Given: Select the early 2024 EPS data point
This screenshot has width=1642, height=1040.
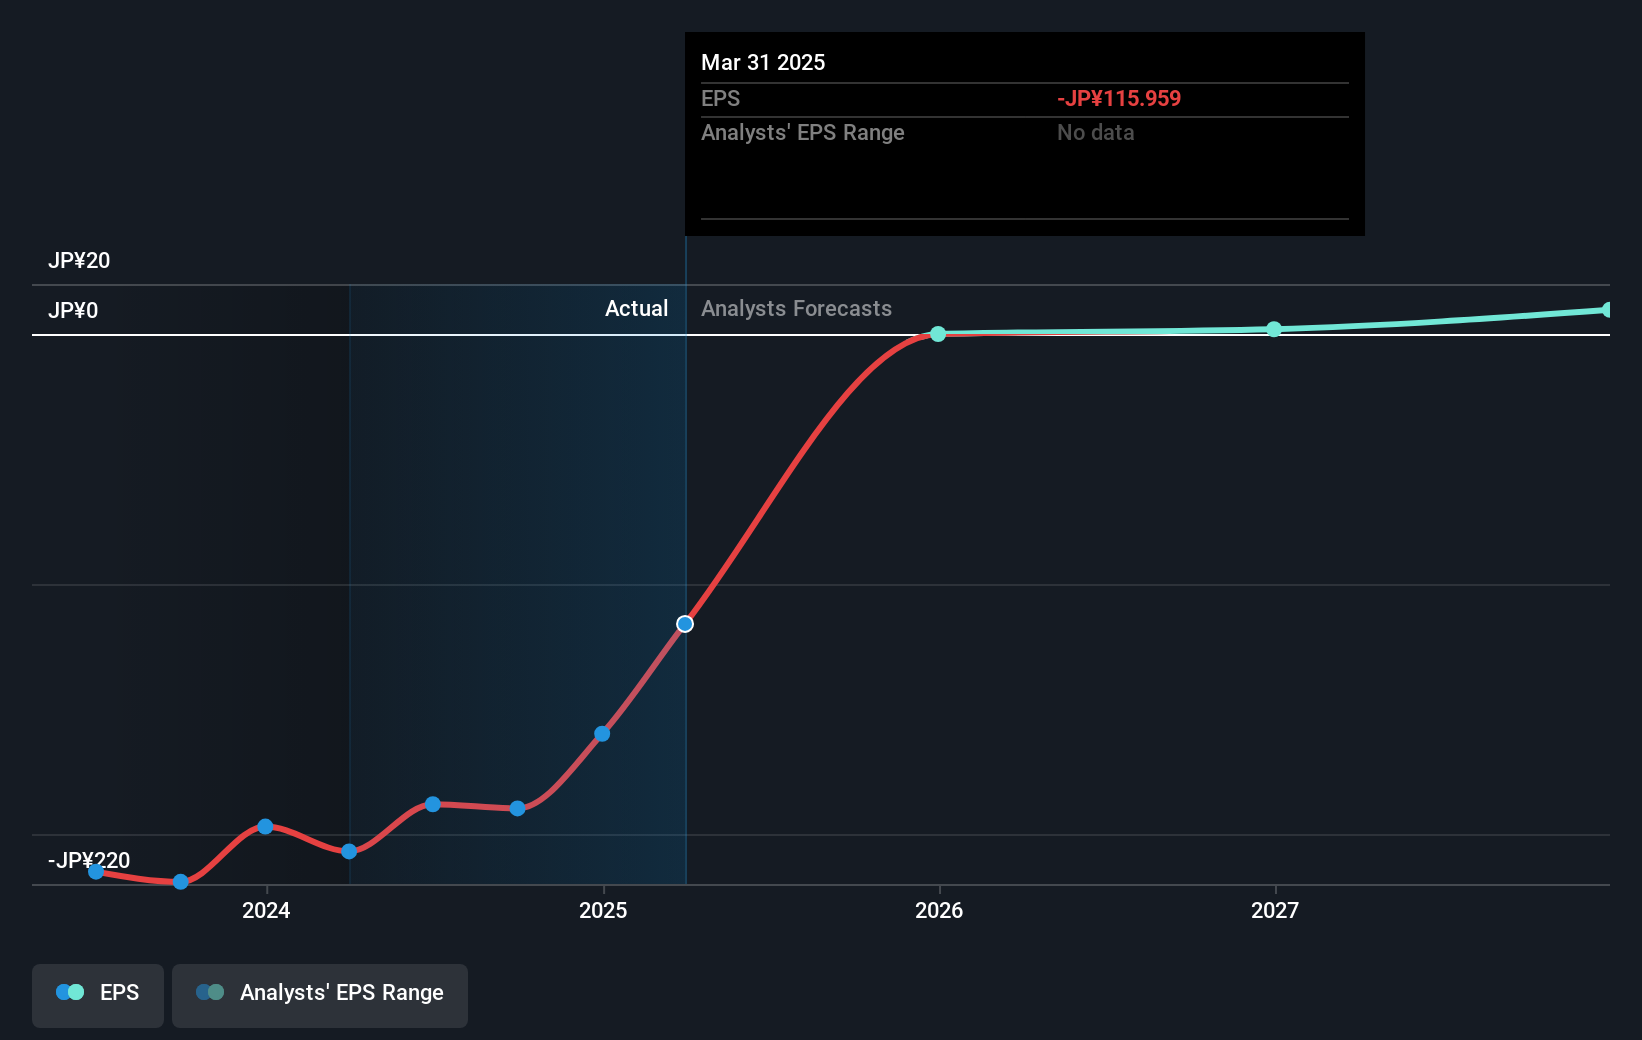Looking at the screenshot, I should pyautogui.click(x=265, y=826).
